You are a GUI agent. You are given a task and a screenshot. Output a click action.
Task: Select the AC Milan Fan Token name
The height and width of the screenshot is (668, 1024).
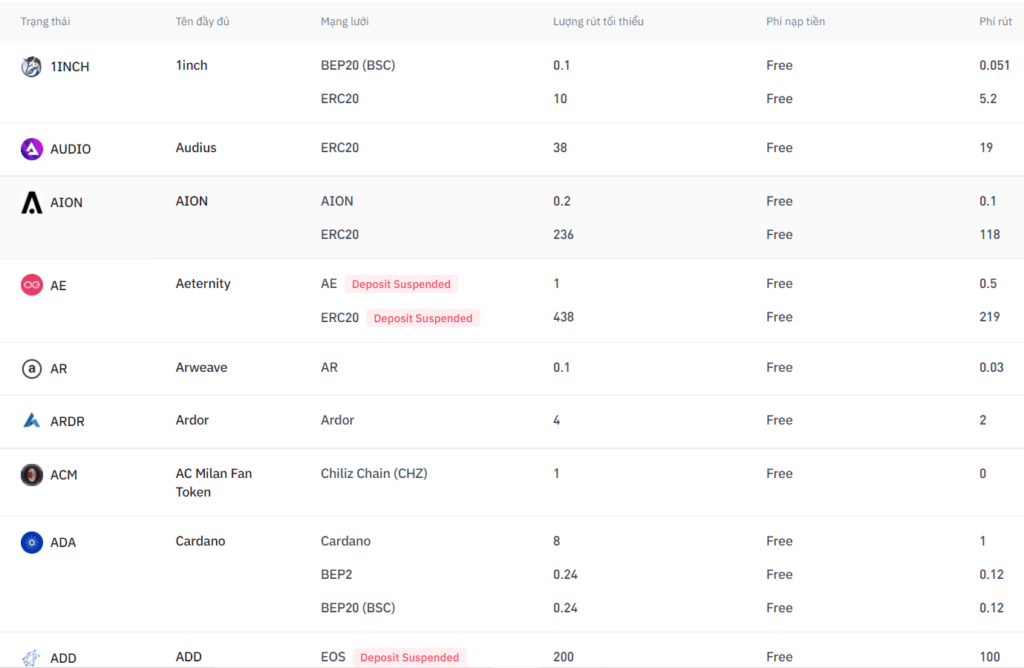[x=213, y=483]
